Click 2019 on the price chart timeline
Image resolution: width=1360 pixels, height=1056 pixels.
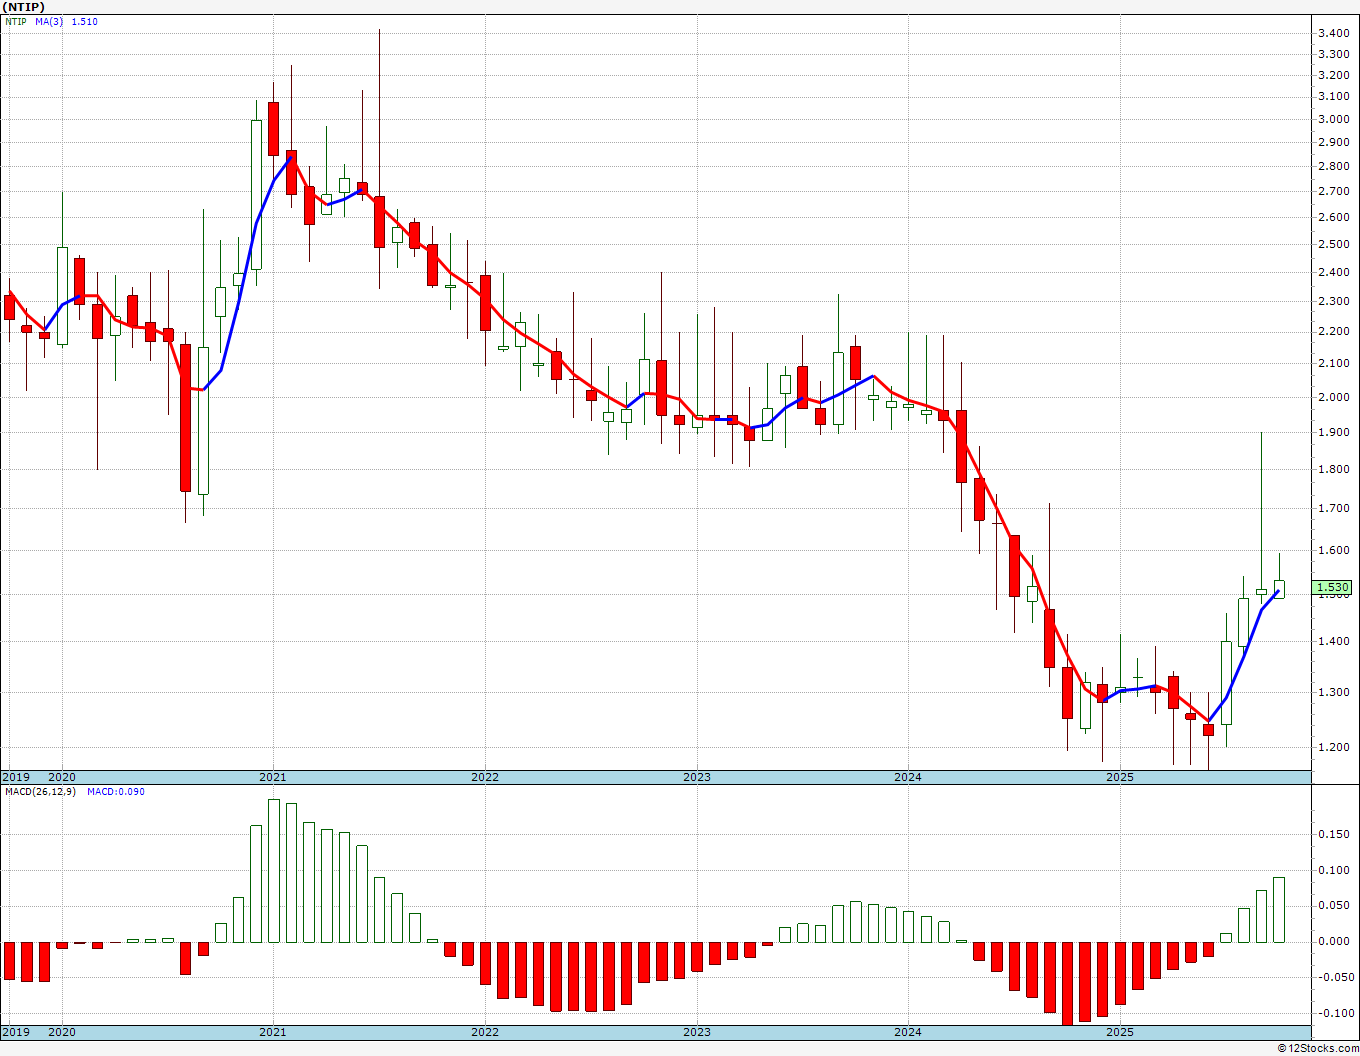pyautogui.click(x=15, y=777)
